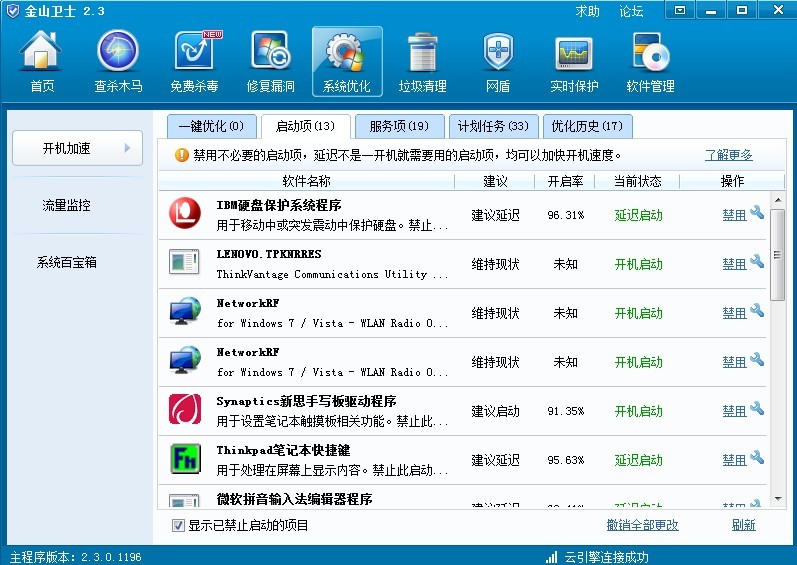This screenshot has height=565, width=797.
Task: Click the cloud engine signal icon
Action: 551,557
